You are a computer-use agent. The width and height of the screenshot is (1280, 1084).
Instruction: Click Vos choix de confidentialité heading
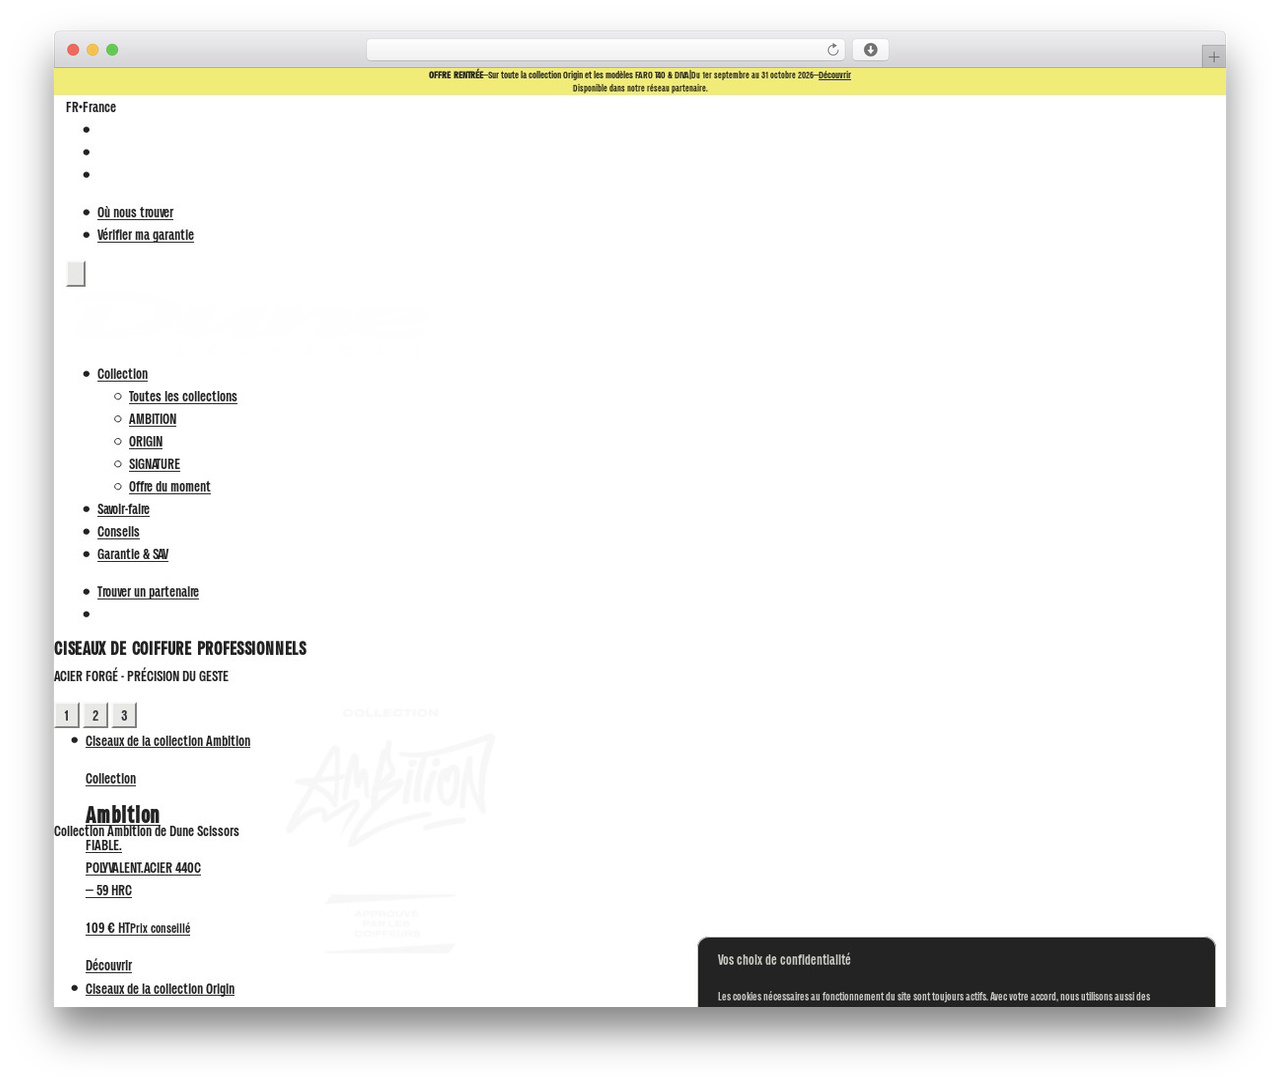click(784, 960)
